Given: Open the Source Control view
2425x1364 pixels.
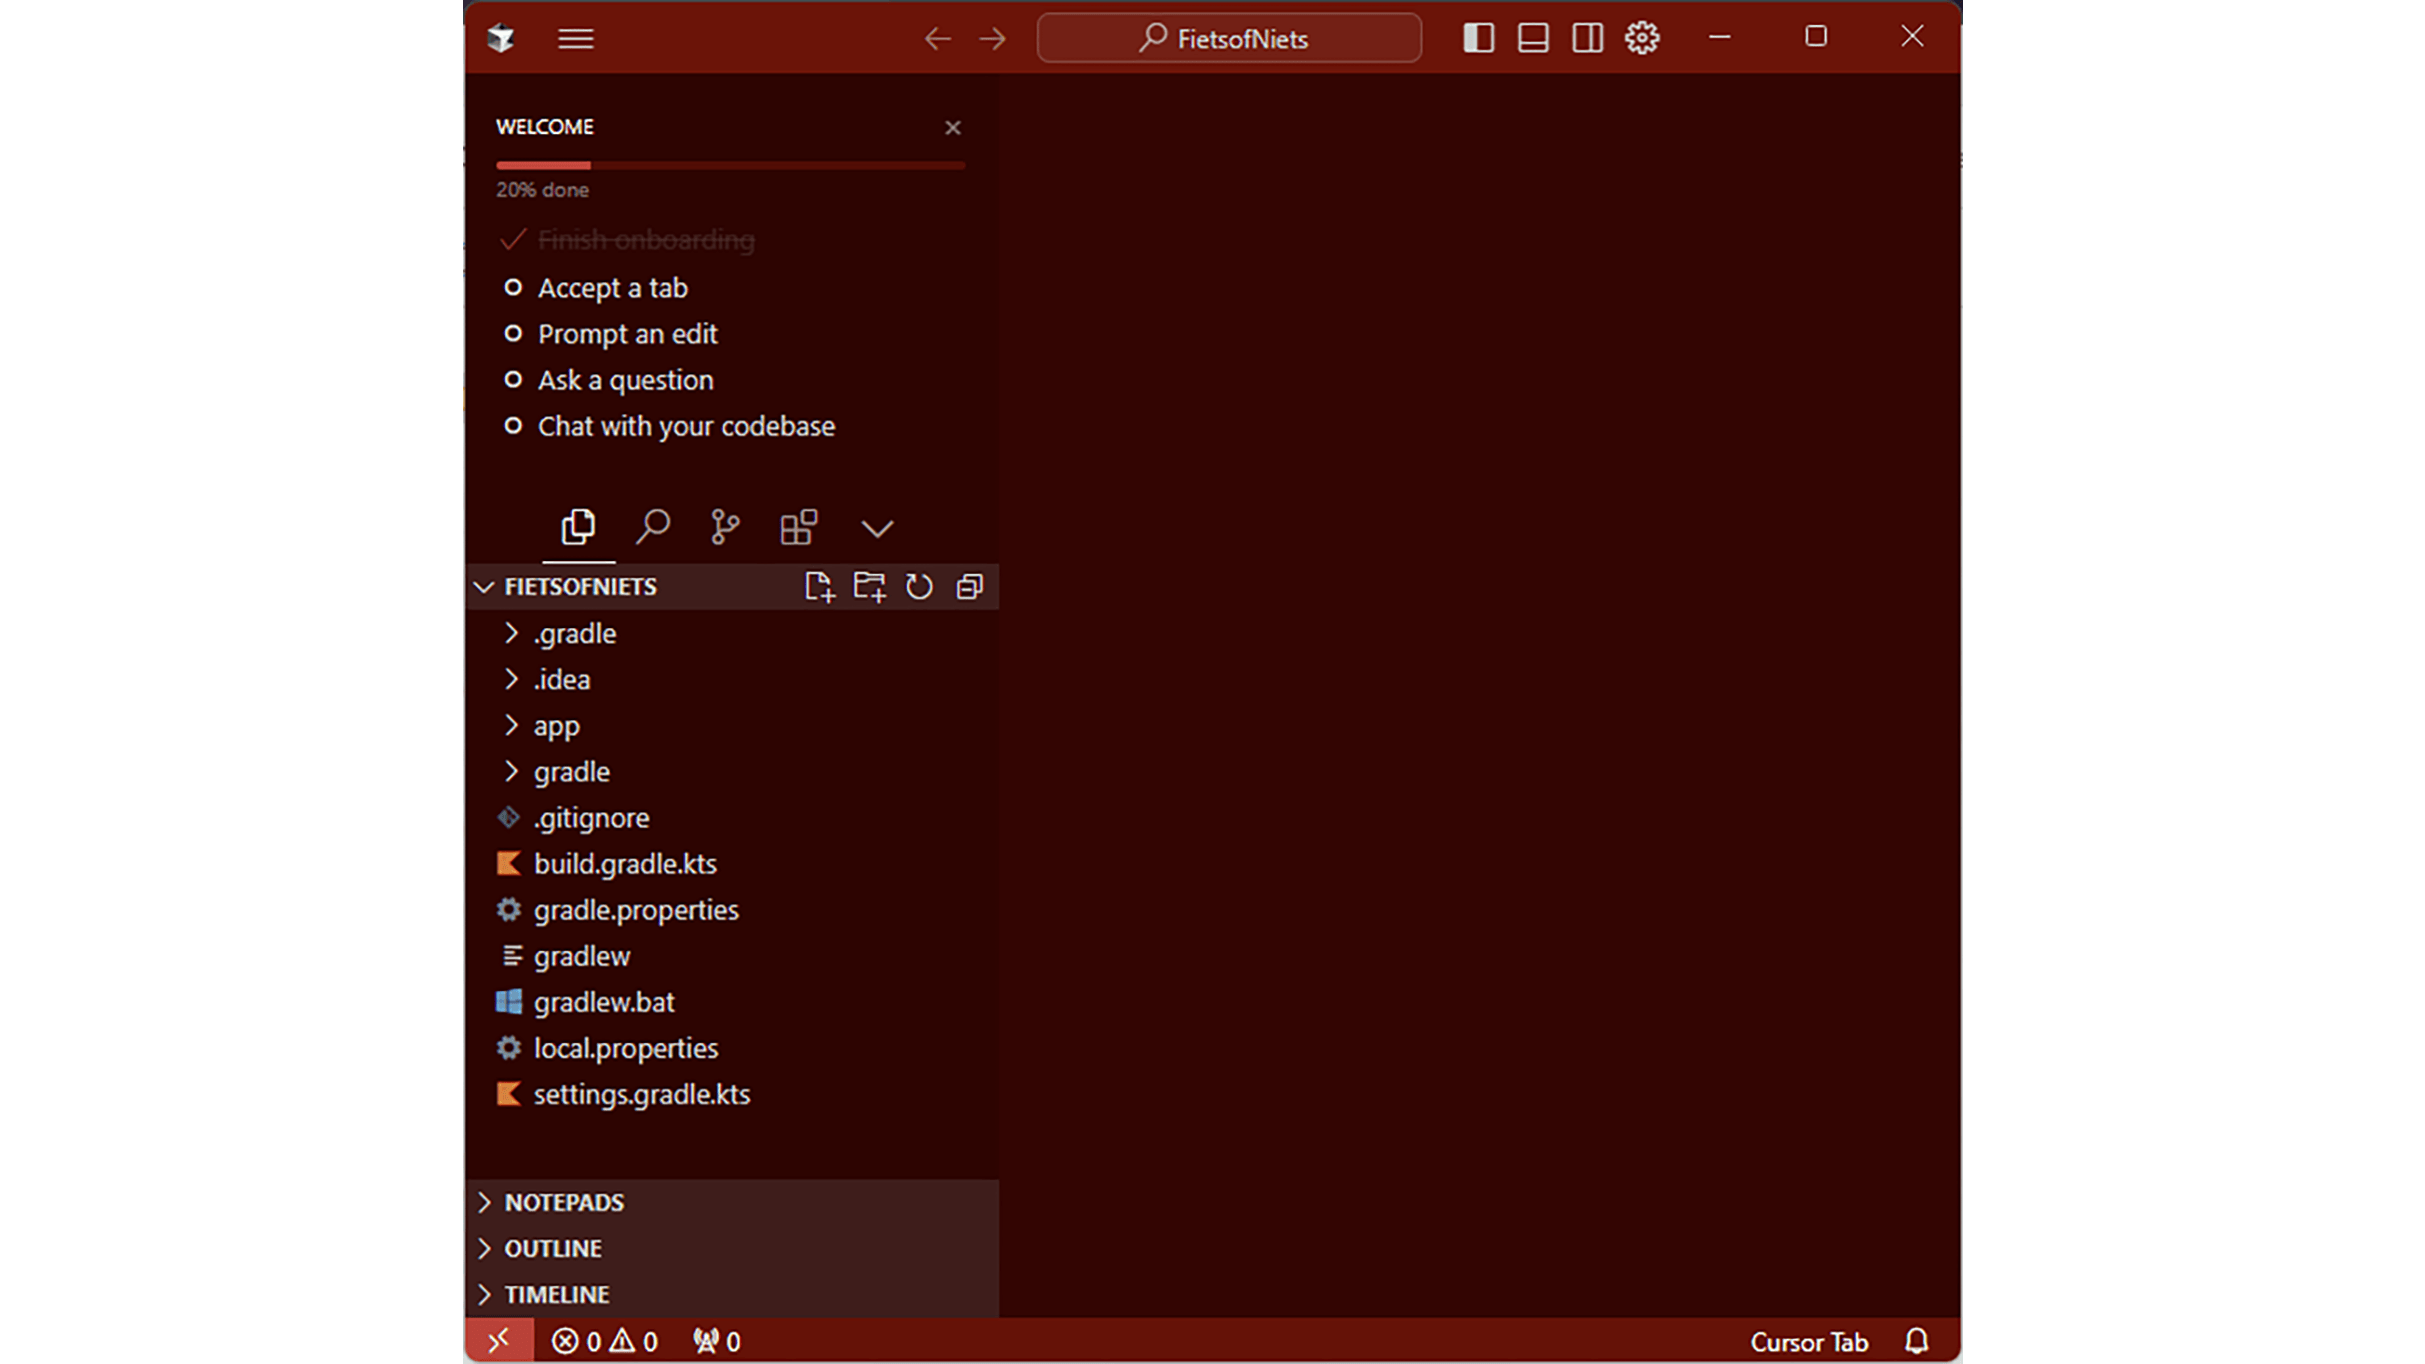Looking at the screenshot, I should (724, 526).
